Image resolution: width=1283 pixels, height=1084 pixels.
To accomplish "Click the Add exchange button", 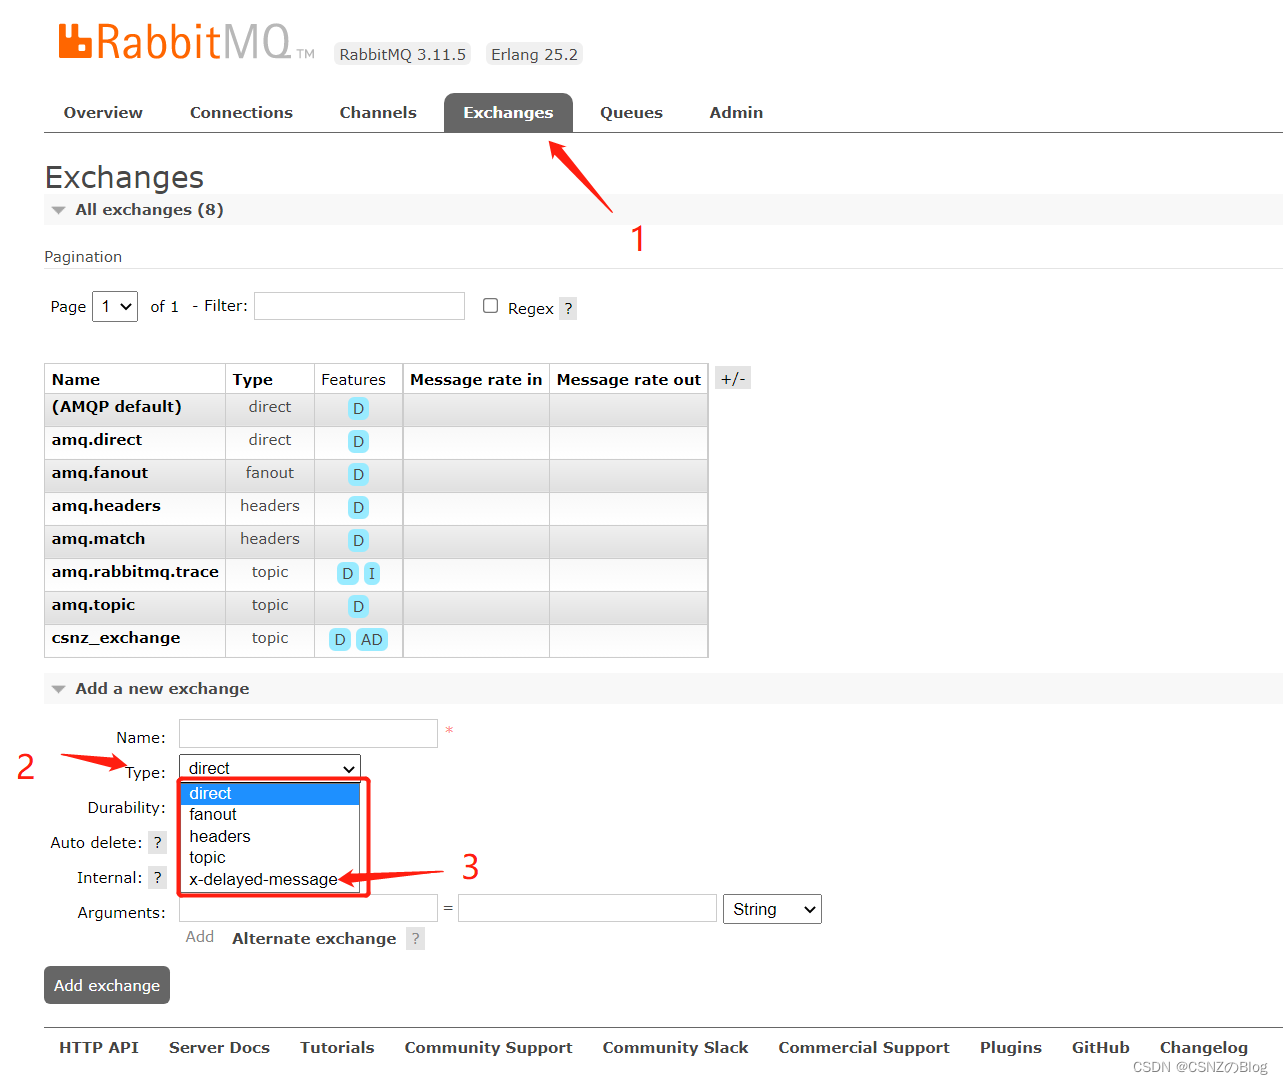I will 107,985.
